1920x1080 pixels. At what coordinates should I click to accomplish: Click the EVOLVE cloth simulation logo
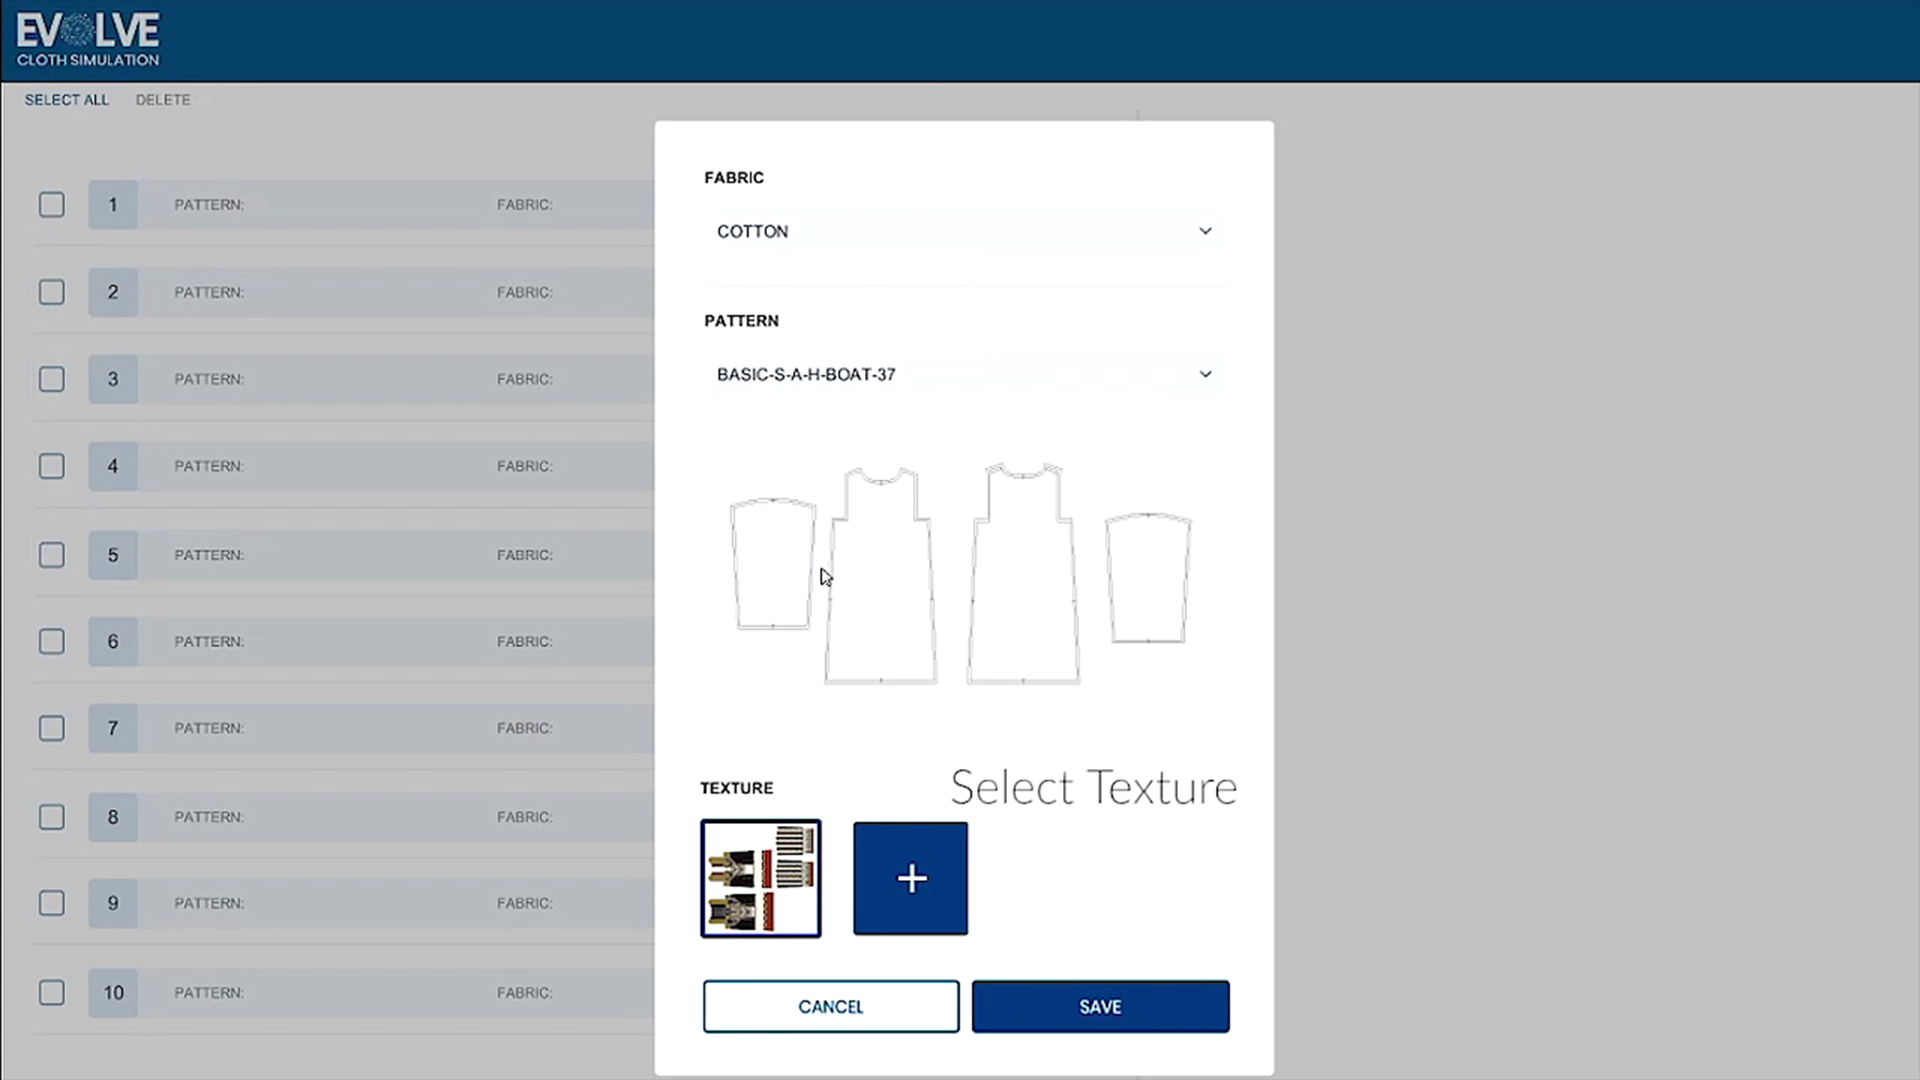[88, 37]
